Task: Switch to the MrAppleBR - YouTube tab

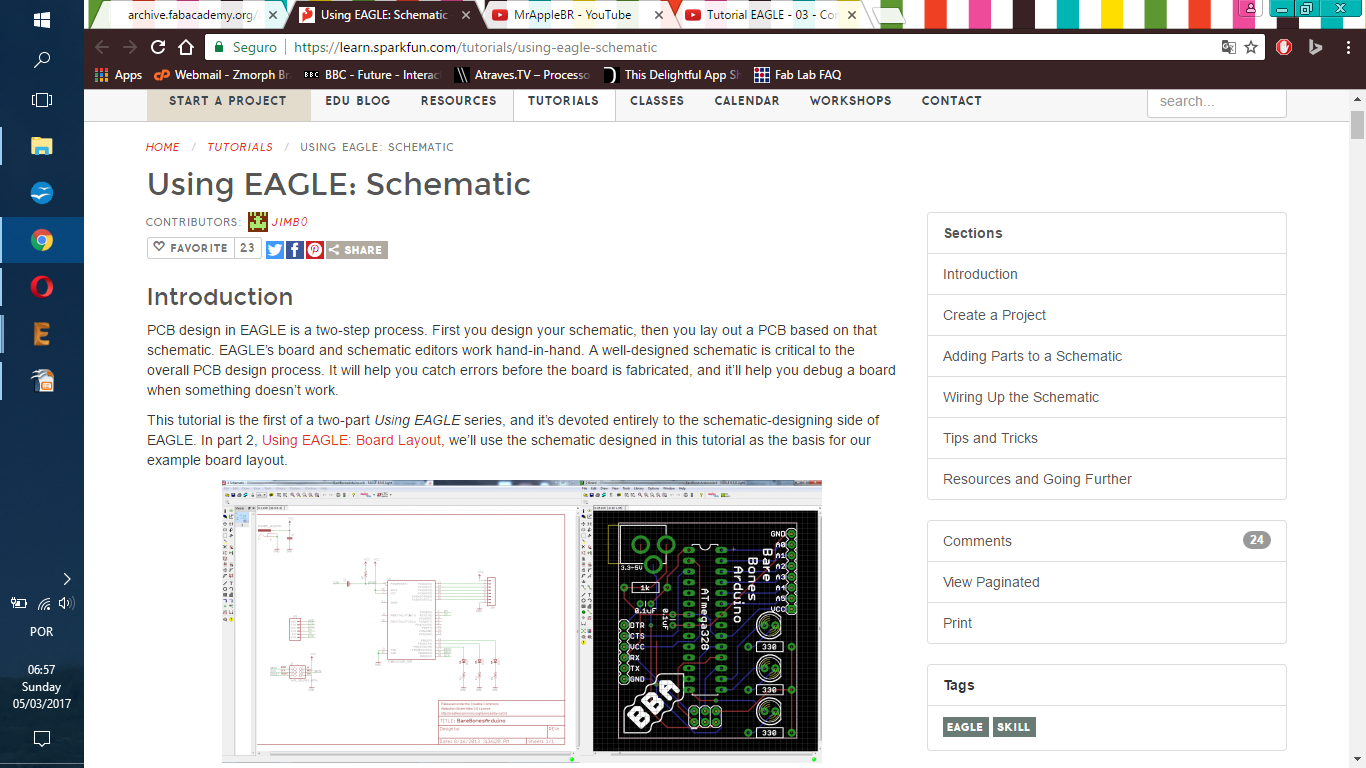Action: pos(572,15)
